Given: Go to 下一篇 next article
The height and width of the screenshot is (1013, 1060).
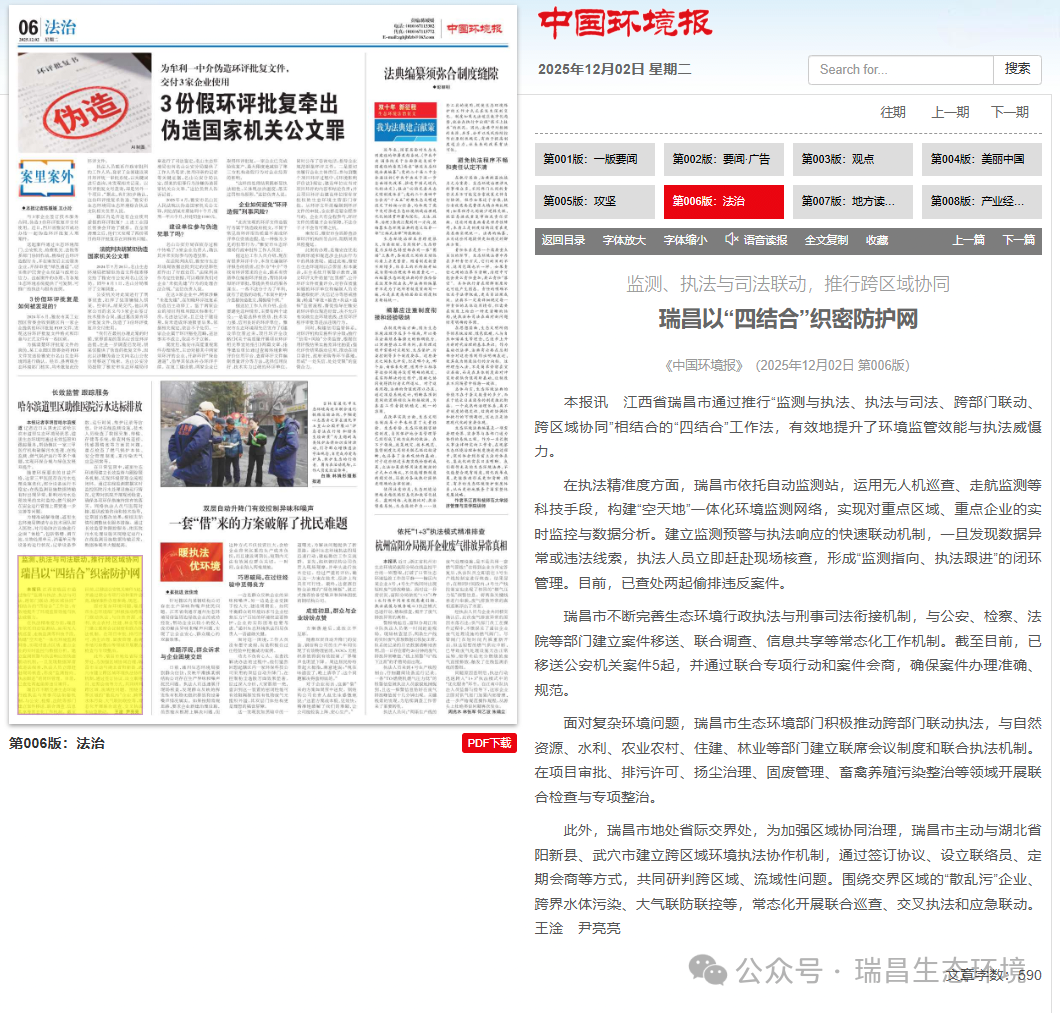Looking at the screenshot, I should pos(1018,240).
